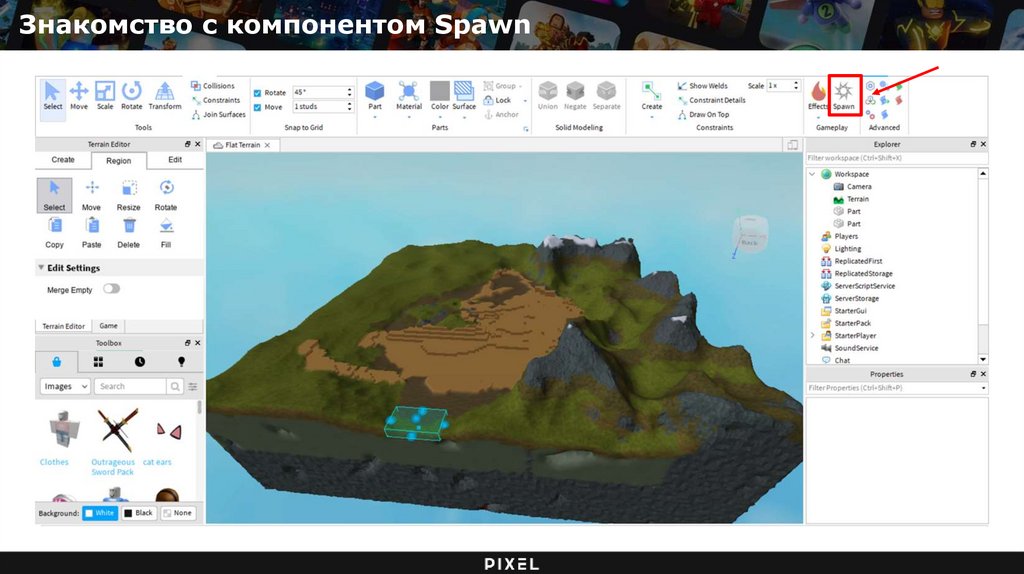This screenshot has height=574, width=1024.
Task: Collapse the Workspace tree node
Action: point(812,174)
